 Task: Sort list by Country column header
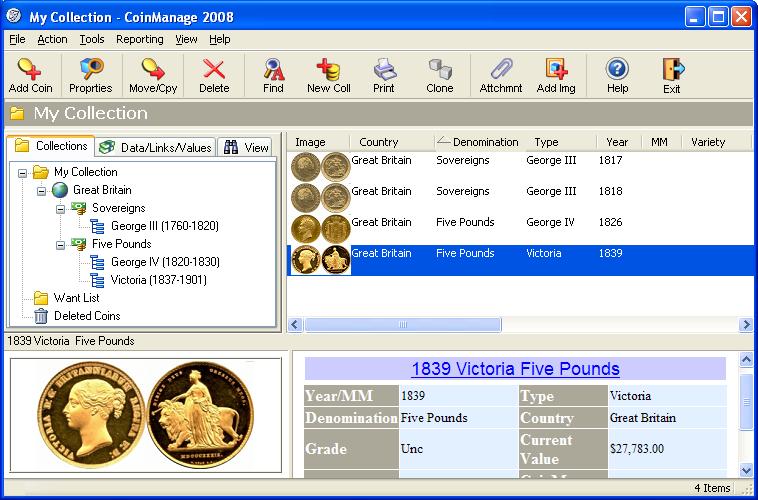click(392, 142)
